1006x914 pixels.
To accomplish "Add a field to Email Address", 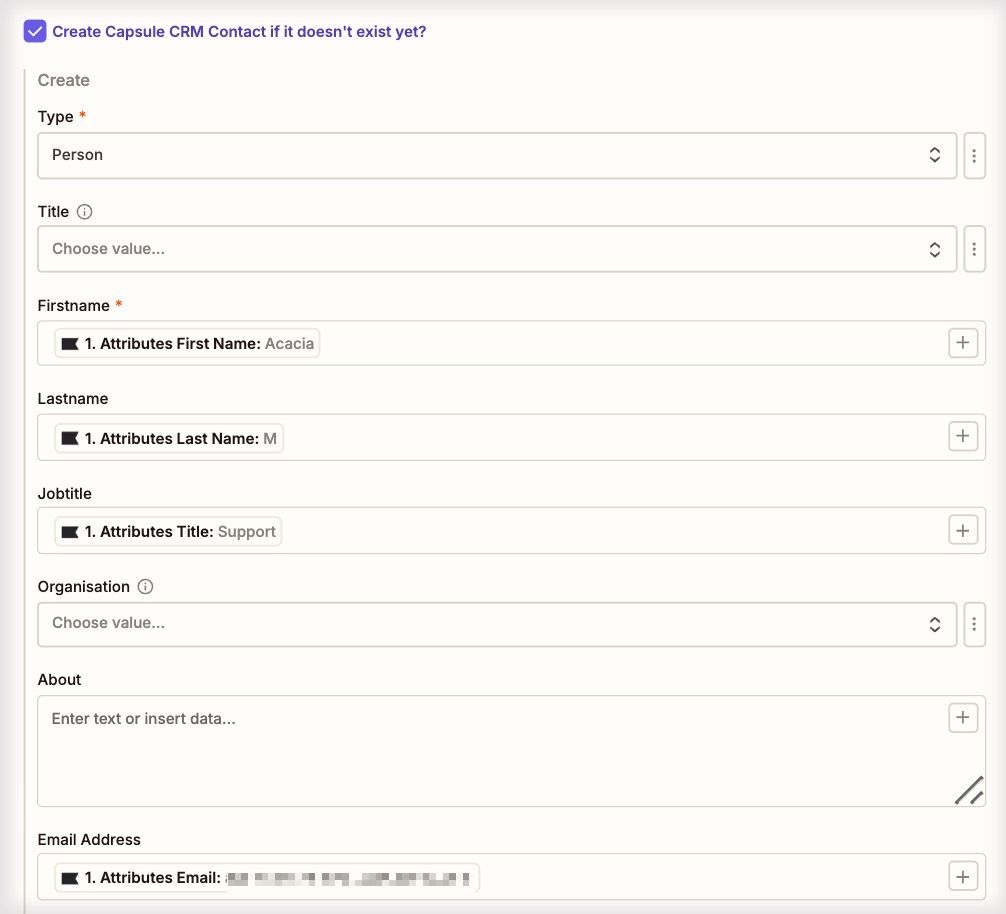I will [x=962, y=875].
